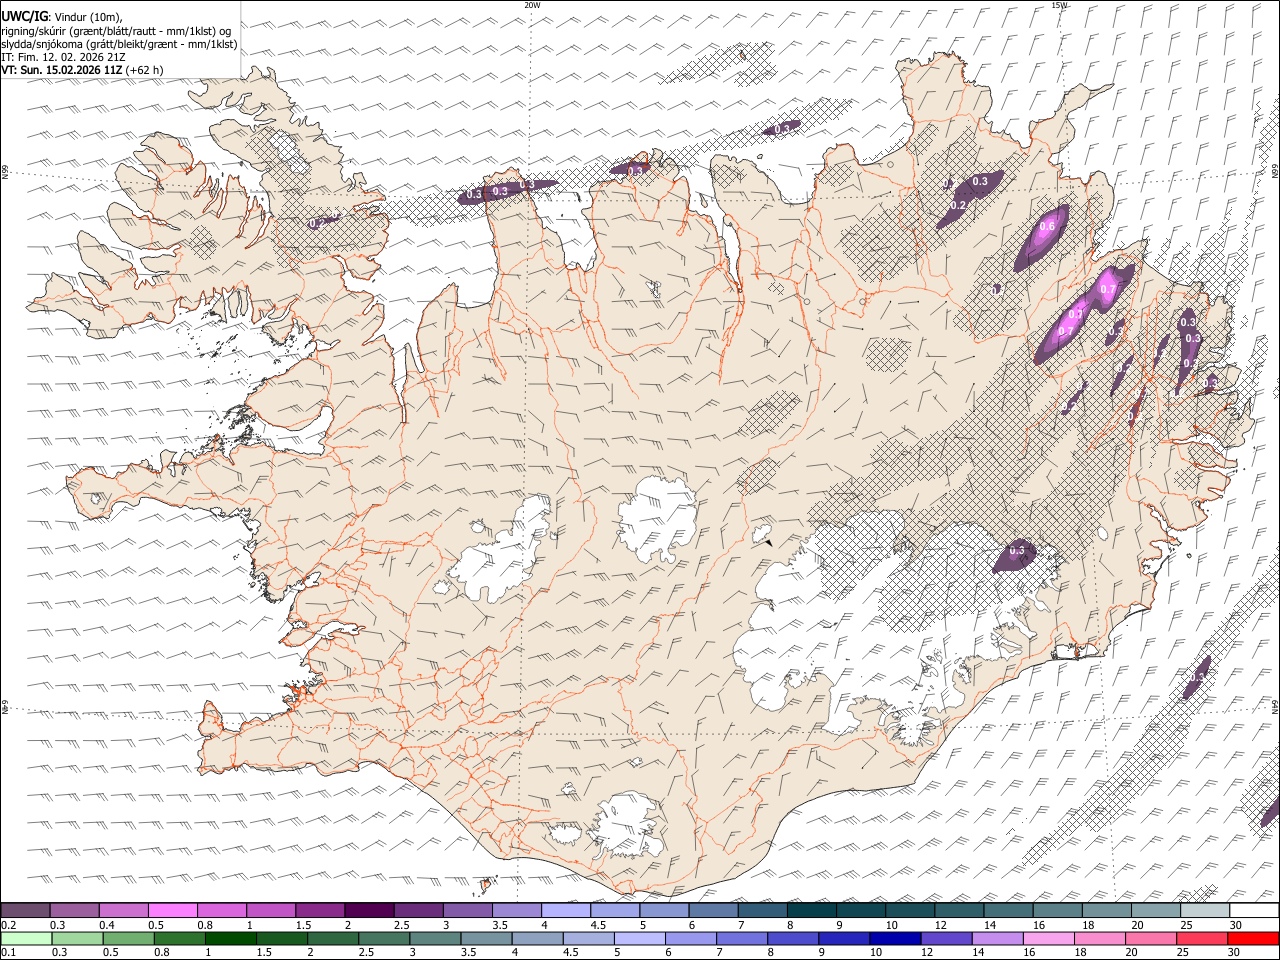Click the lower legend swatch between 0.8 and 1

tap(179, 939)
